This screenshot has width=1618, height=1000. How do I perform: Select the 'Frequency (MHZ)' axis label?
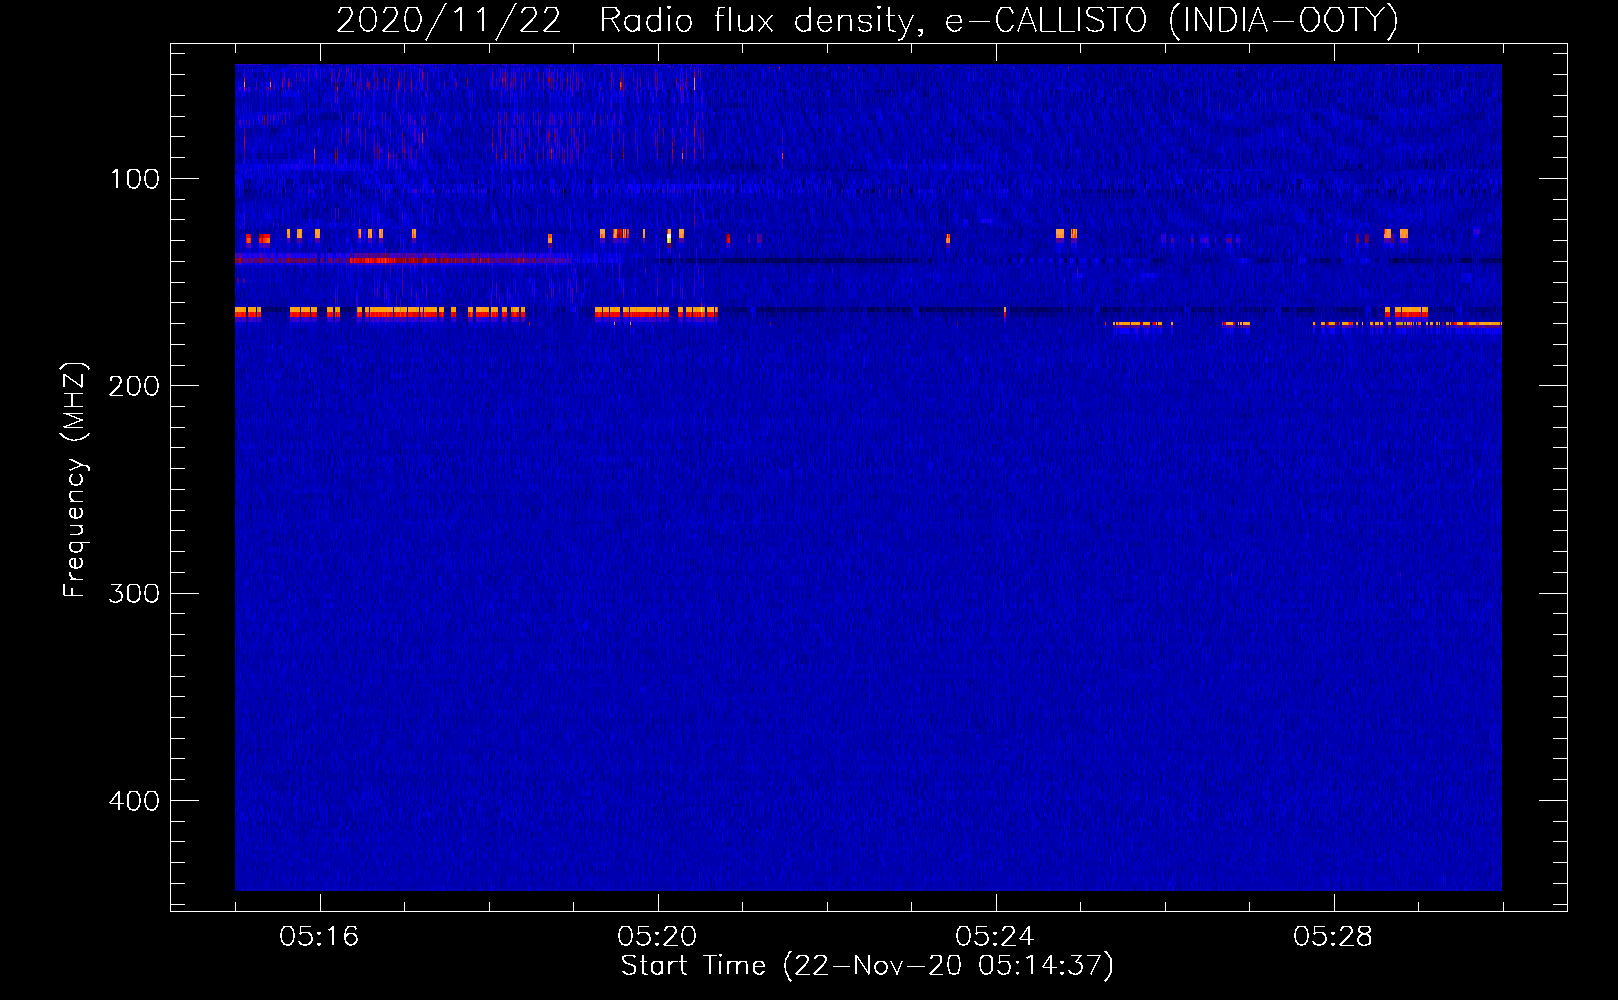(75, 479)
